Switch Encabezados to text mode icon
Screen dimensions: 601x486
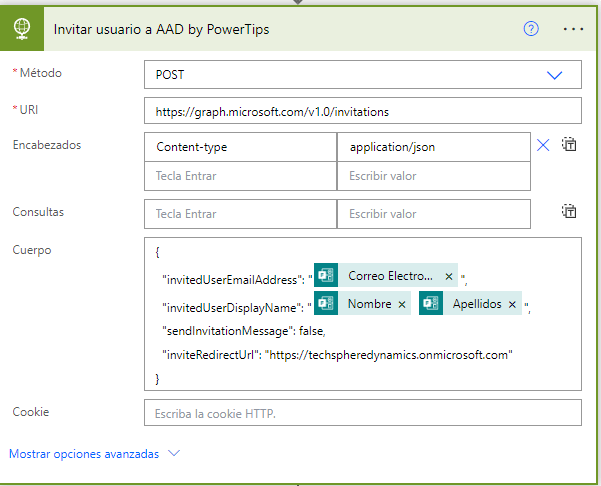pos(569,145)
